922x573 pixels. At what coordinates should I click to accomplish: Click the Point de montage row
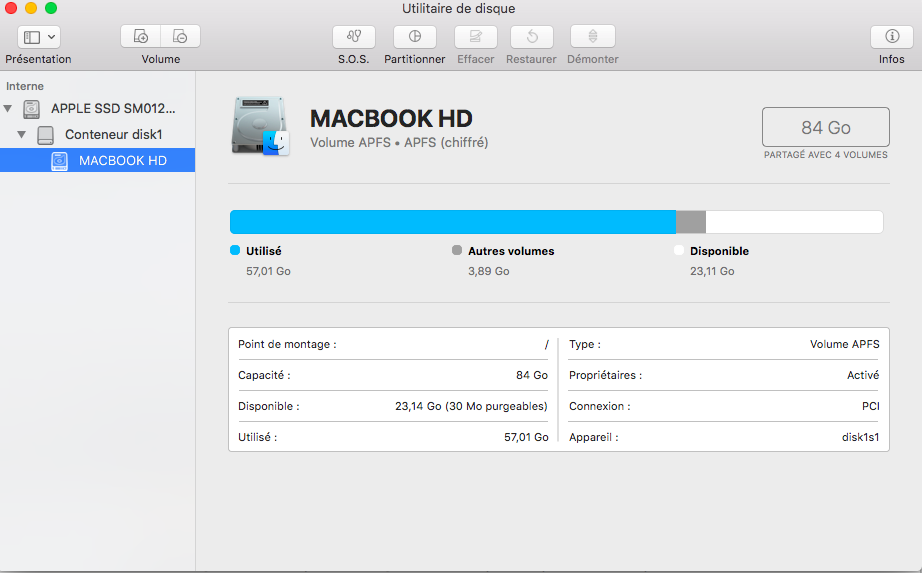coord(393,344)
